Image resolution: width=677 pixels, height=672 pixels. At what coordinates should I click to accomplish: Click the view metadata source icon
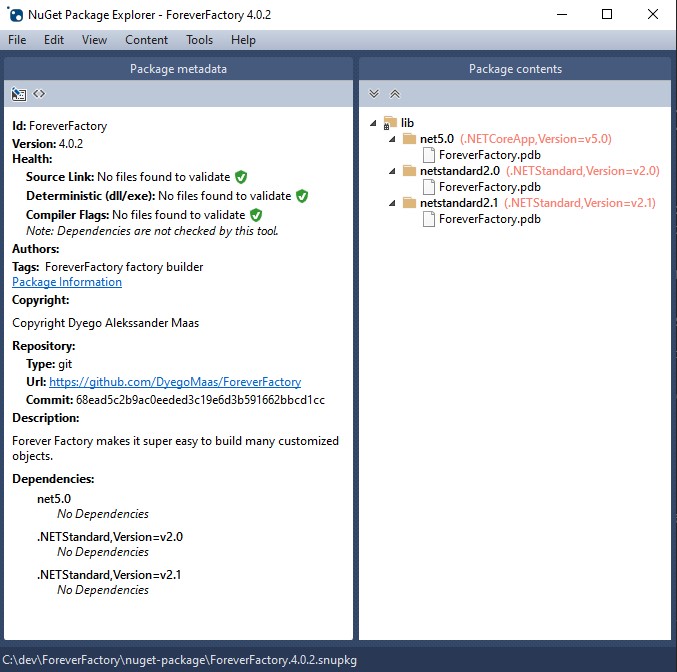point(39,93)
